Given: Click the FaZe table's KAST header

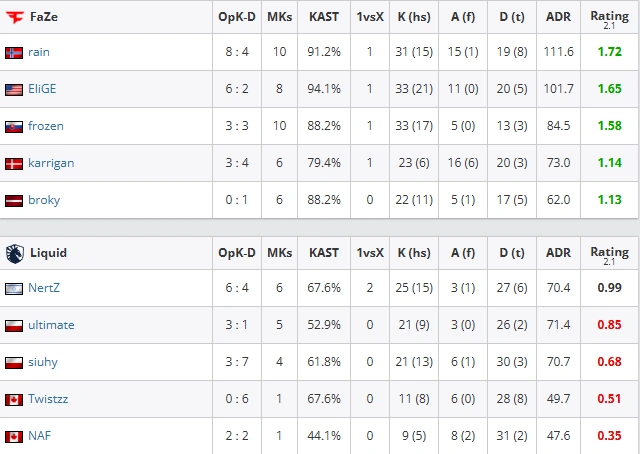Looking at the screenshot, I should (324, 17).
